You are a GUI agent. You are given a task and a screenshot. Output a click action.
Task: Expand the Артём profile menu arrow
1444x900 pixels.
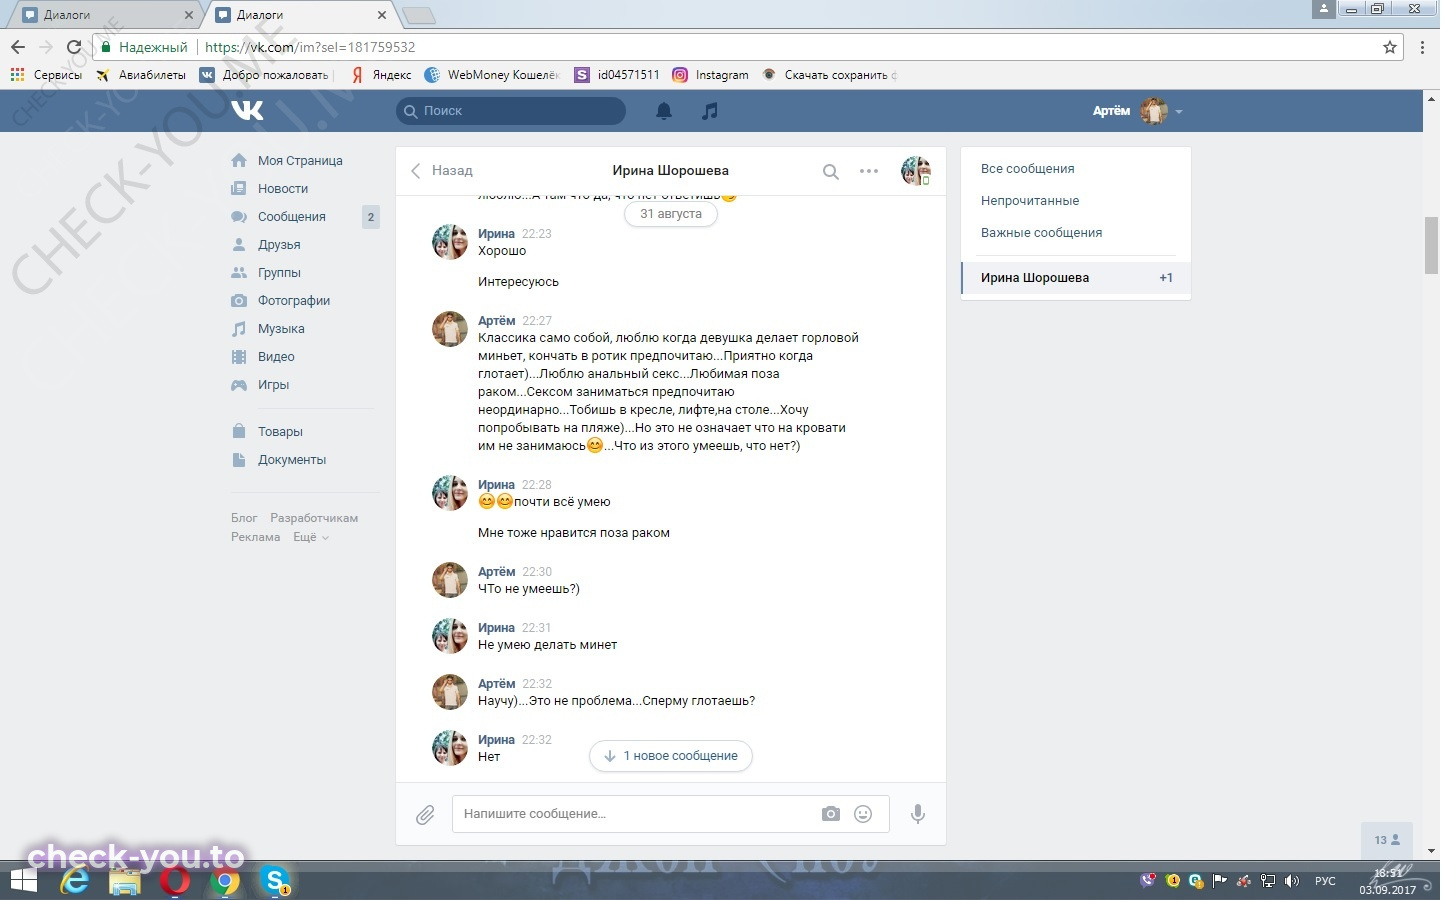[x=1179, y=112]
